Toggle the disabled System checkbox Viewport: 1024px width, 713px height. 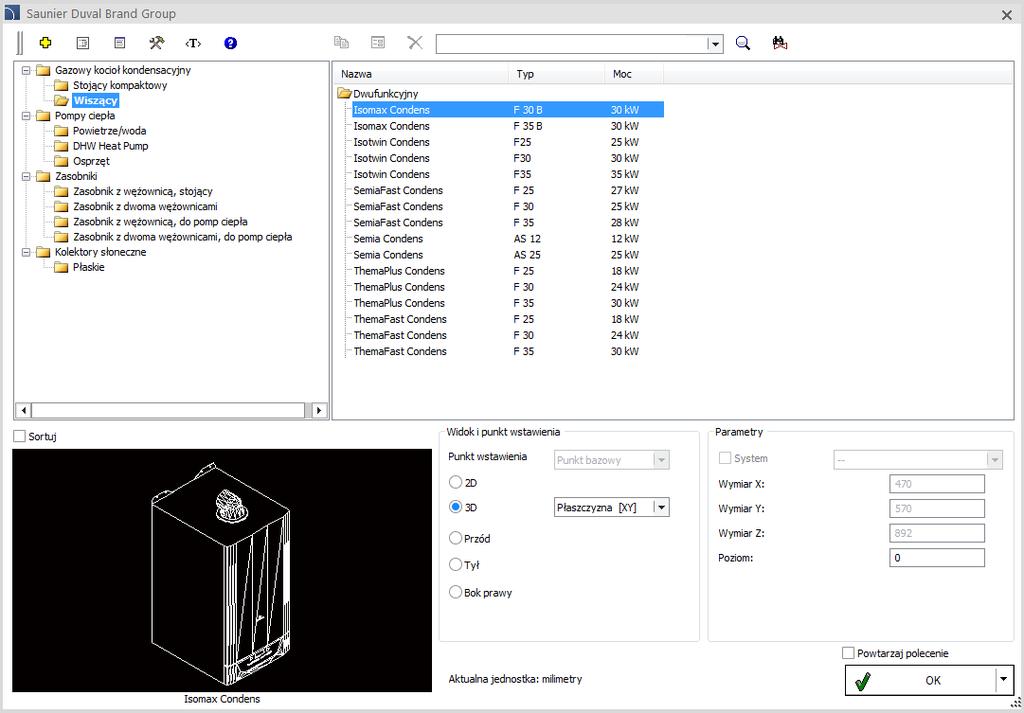[x=724, y=458]
